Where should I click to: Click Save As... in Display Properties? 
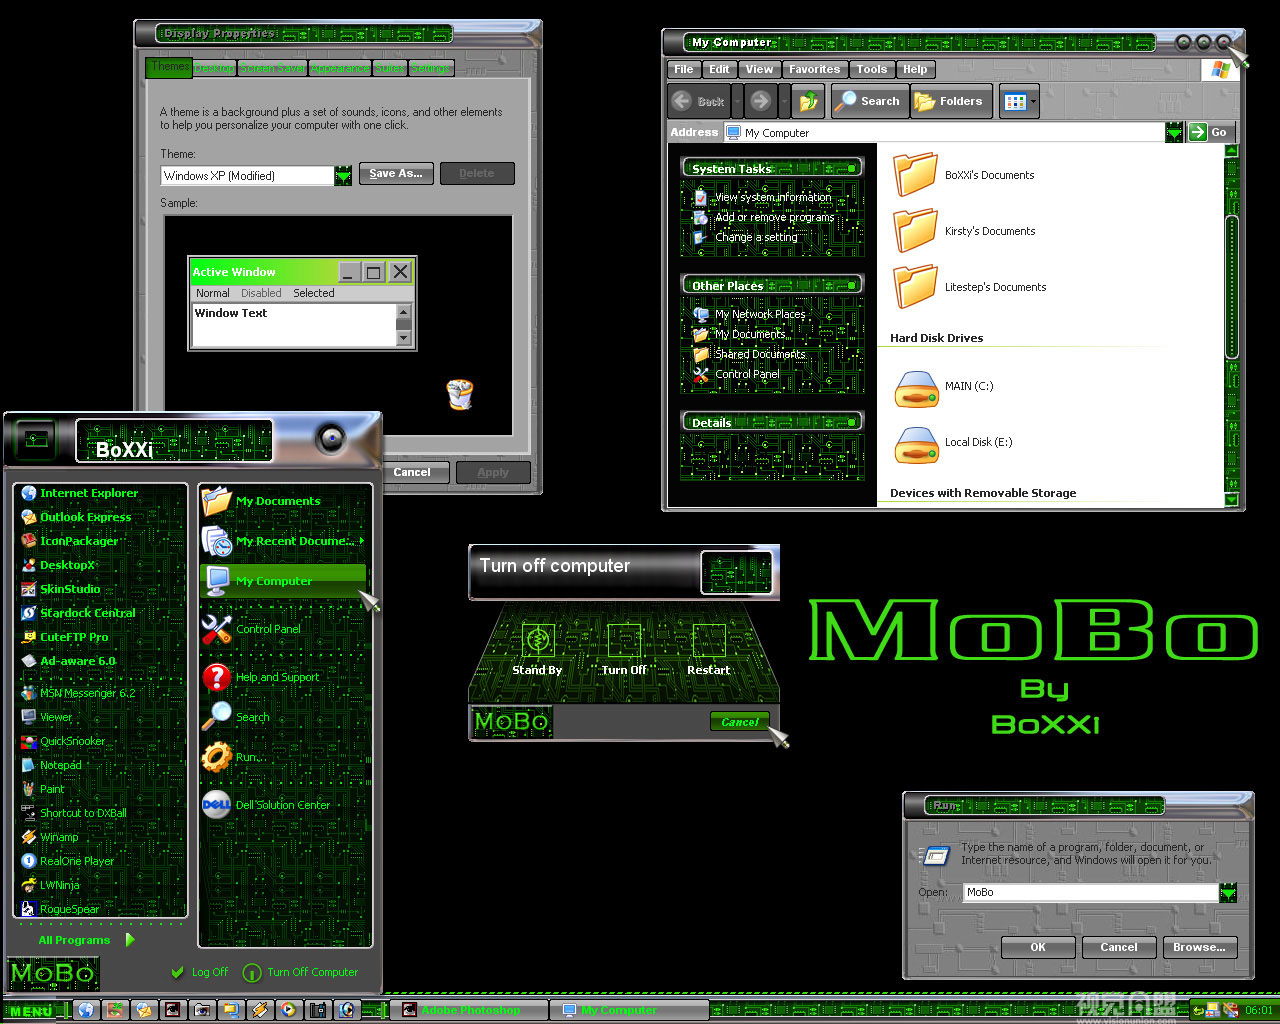pos(396,173)
